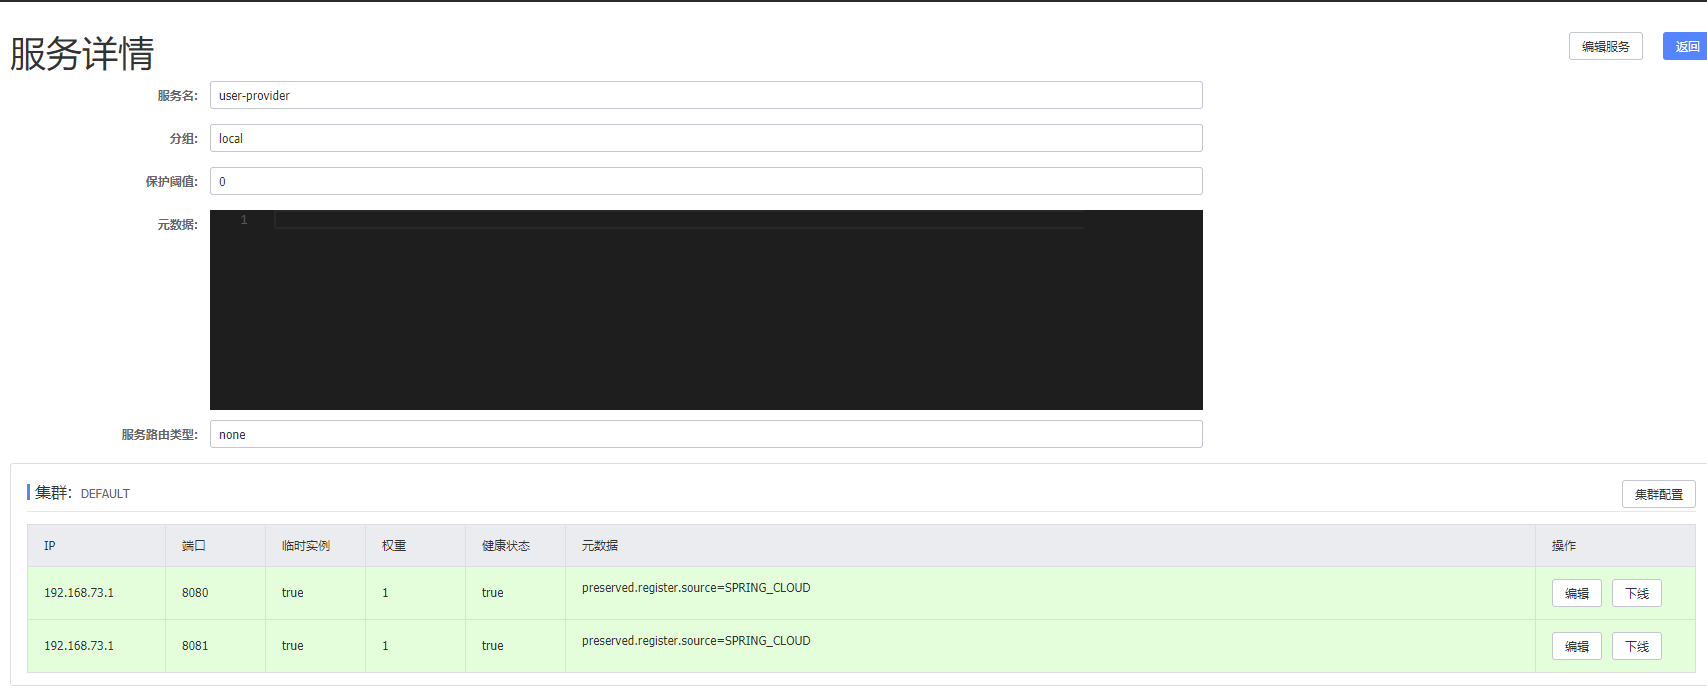Viewport: 1707px width, 692px height.
Task: Select IP 192.168.73.1 in the 8081 row
Action: click(79, 646)
